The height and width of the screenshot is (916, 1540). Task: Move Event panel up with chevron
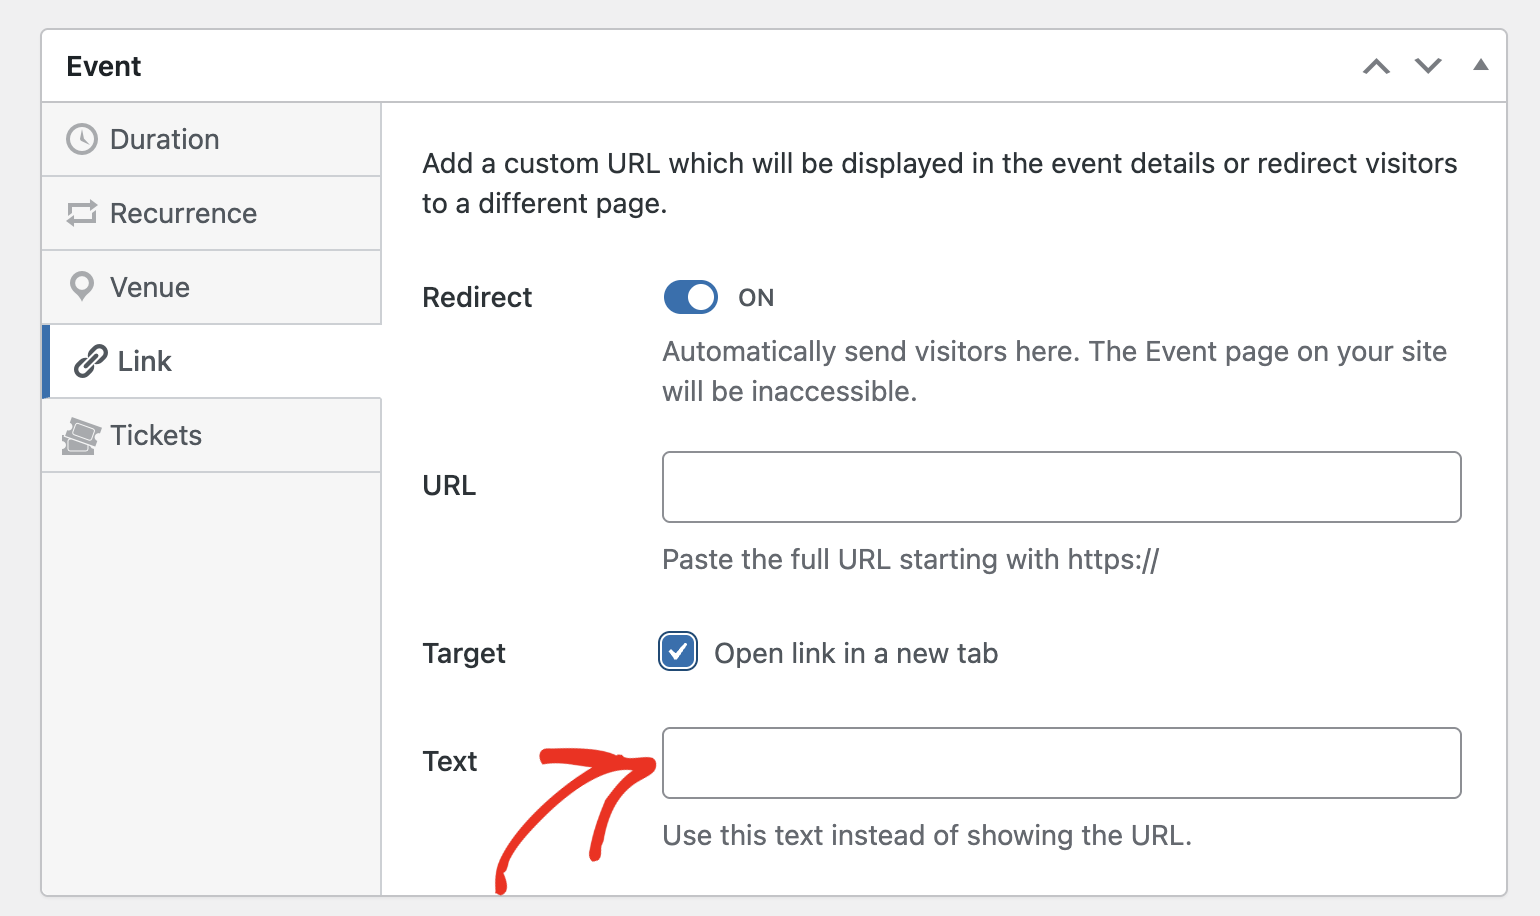1377,67
